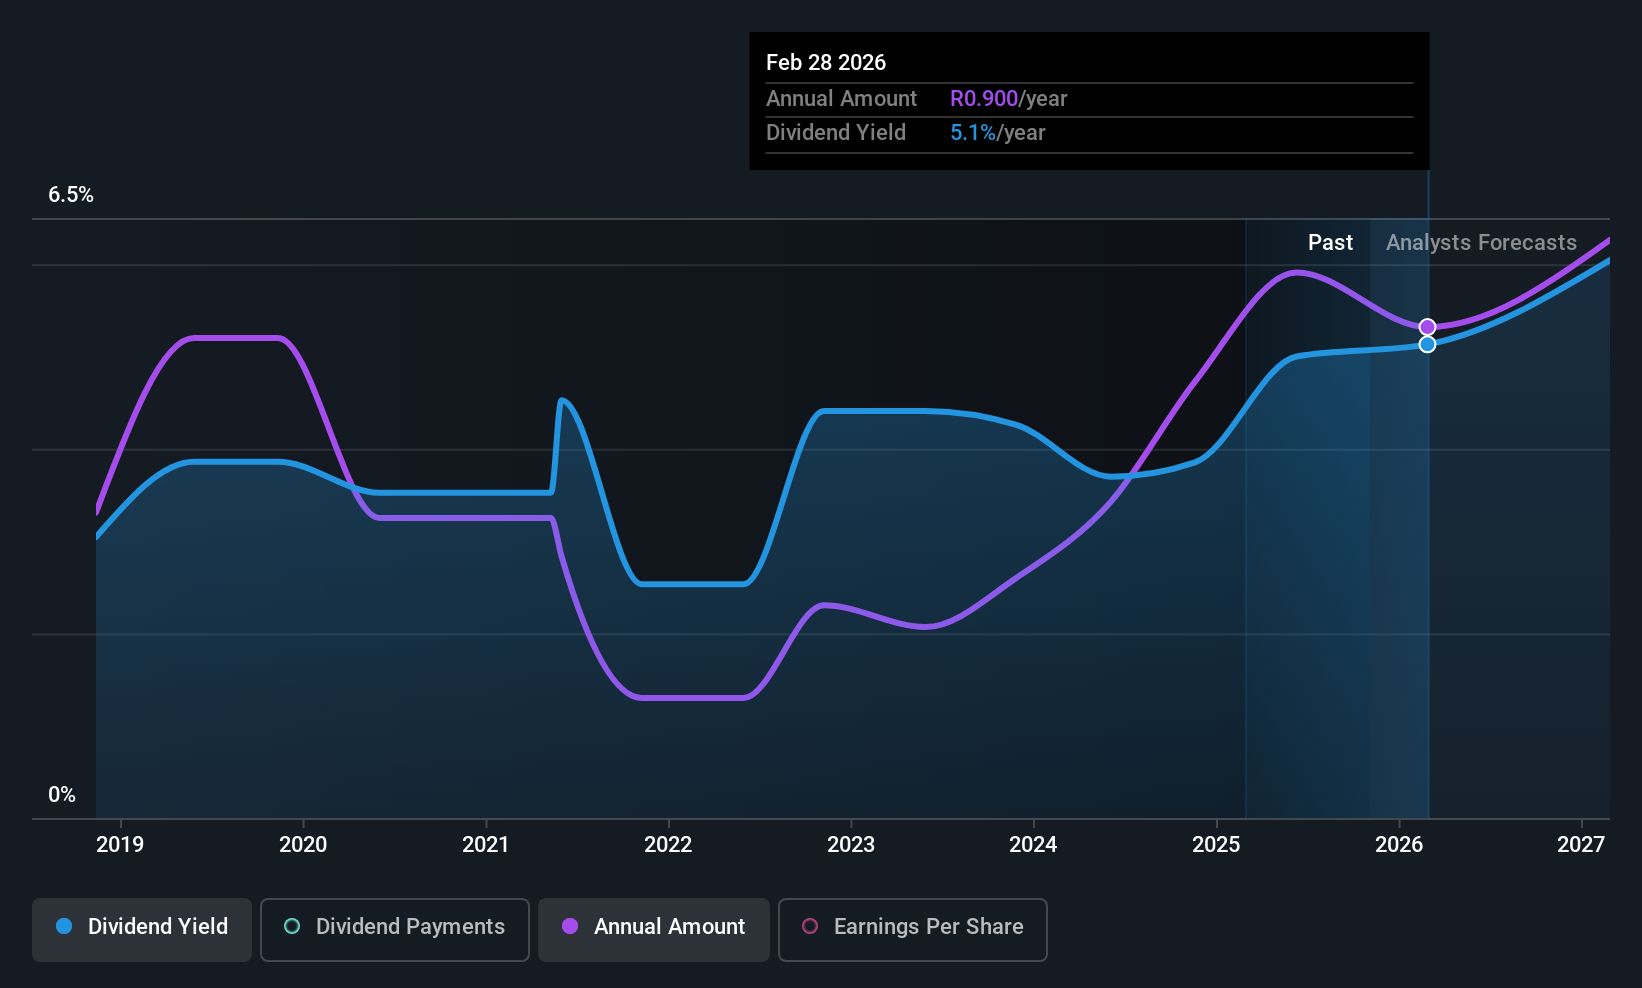Click the 2023 x-axis label
Image resolution: width=1642 pixels, height=988 pixels.
pos(851,844)
